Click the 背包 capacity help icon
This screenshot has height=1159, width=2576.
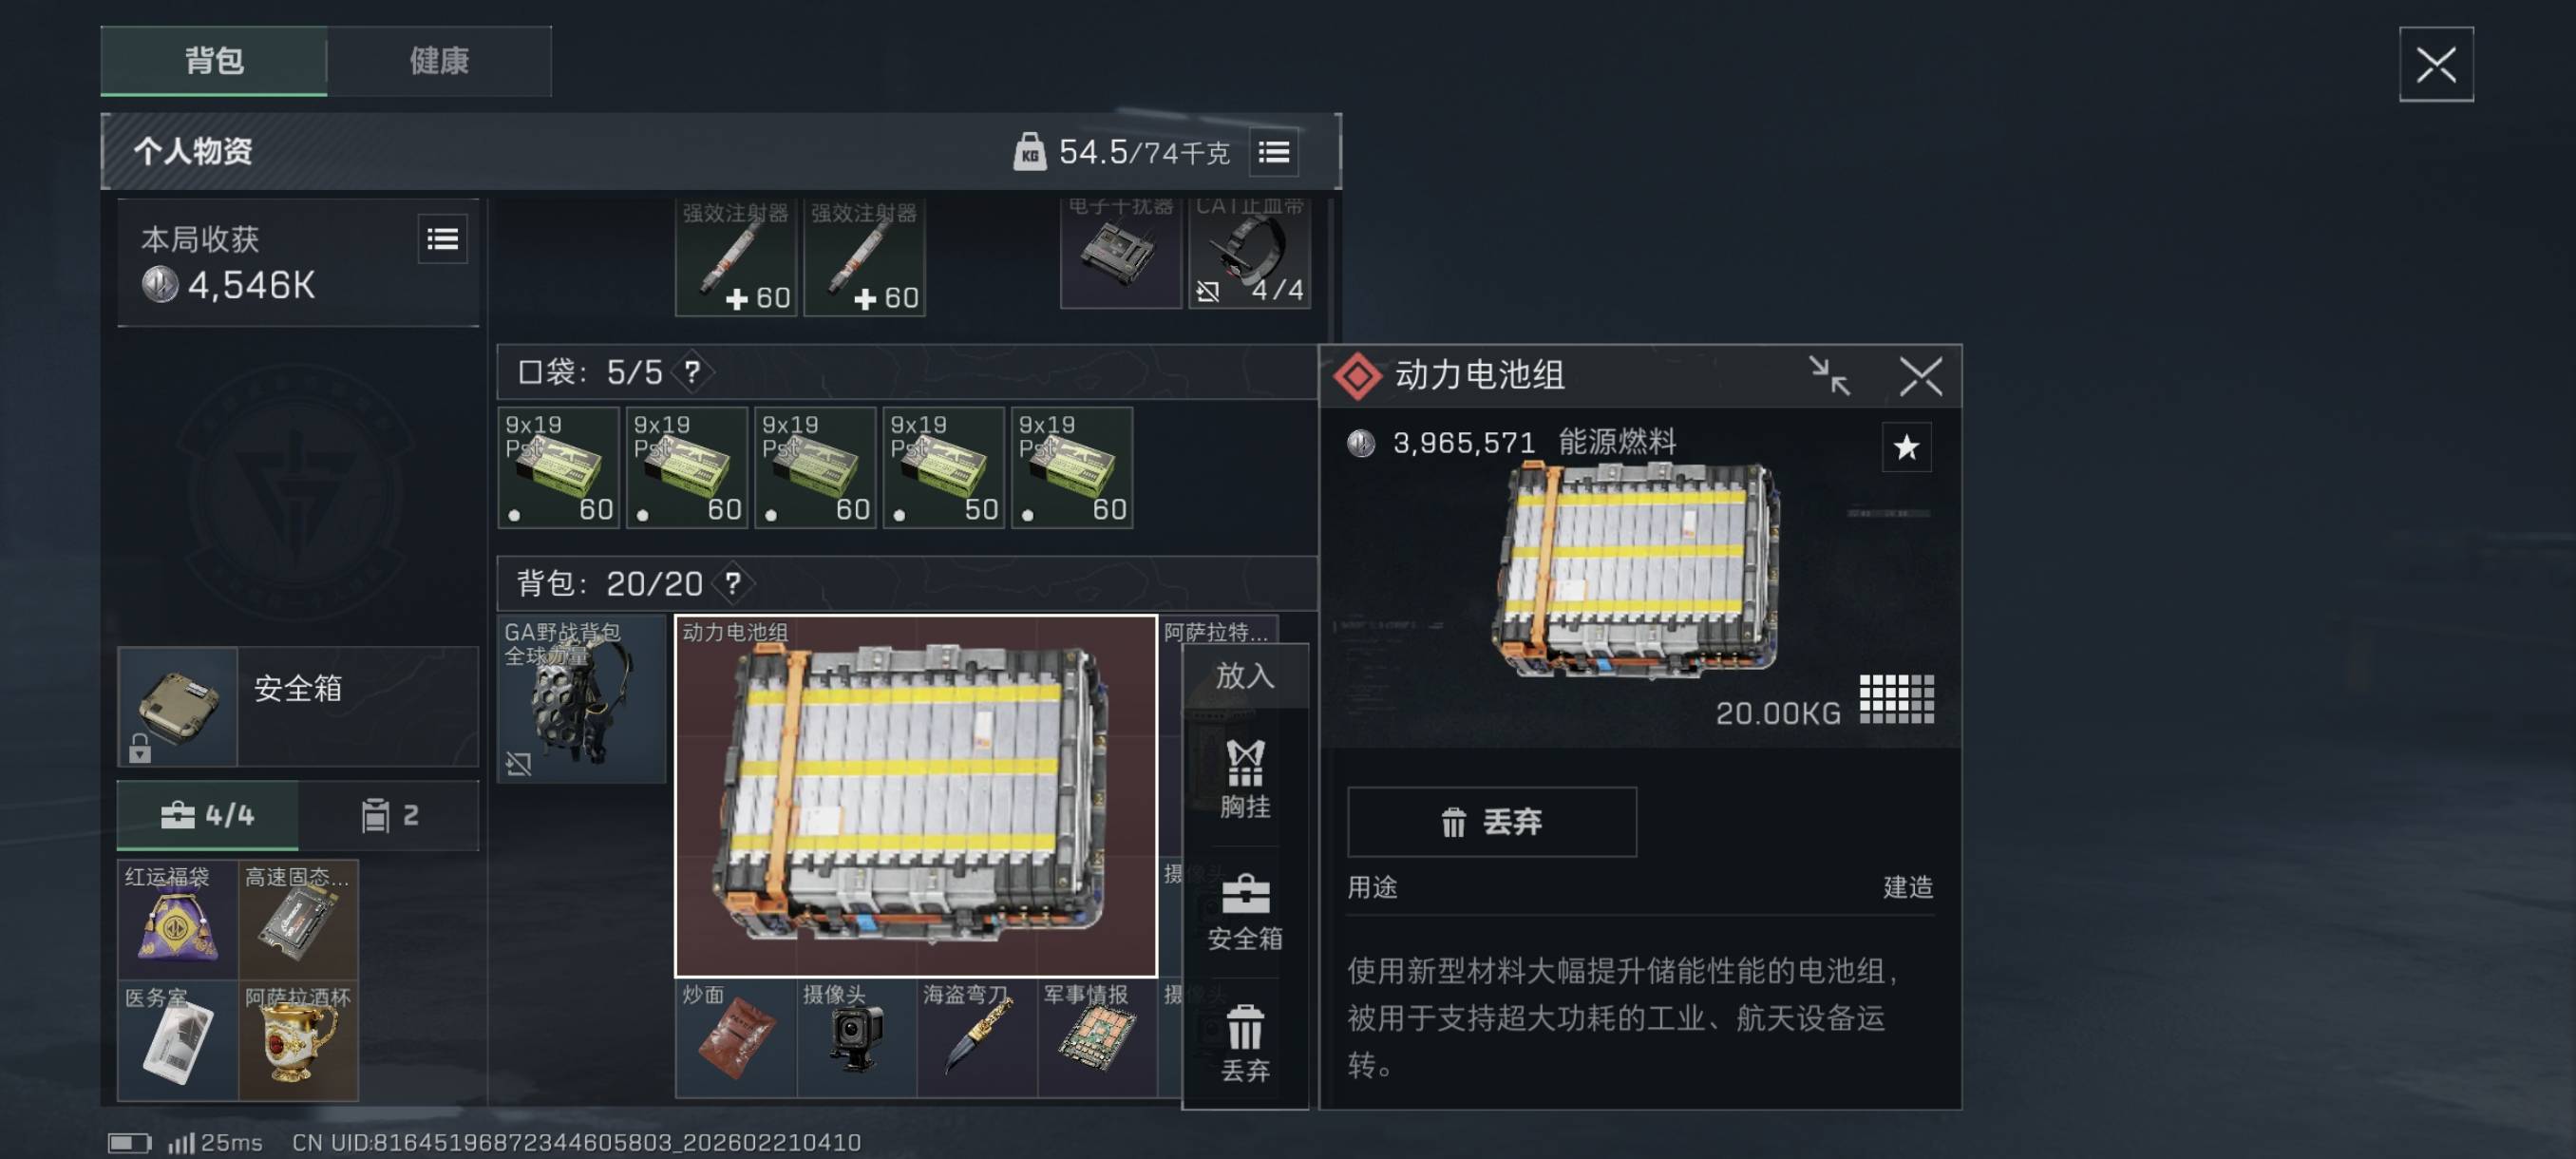pos(733,583)
